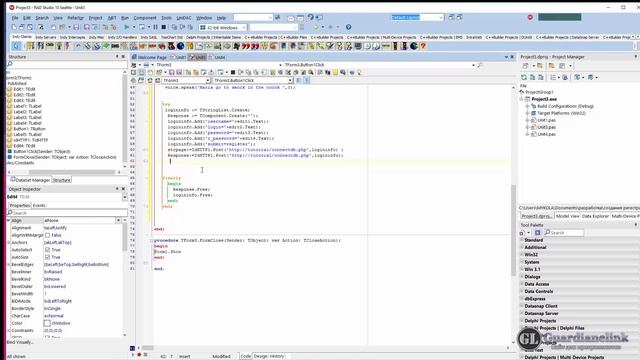The height and width of the screenshot is (360, 640).
Task: Open the Tools menu
Action: click(x=166, y=18)
